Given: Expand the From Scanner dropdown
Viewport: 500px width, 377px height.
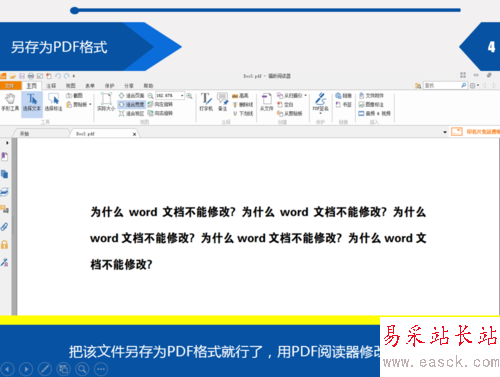Looking at the screenshot, I should click(305, 96).
